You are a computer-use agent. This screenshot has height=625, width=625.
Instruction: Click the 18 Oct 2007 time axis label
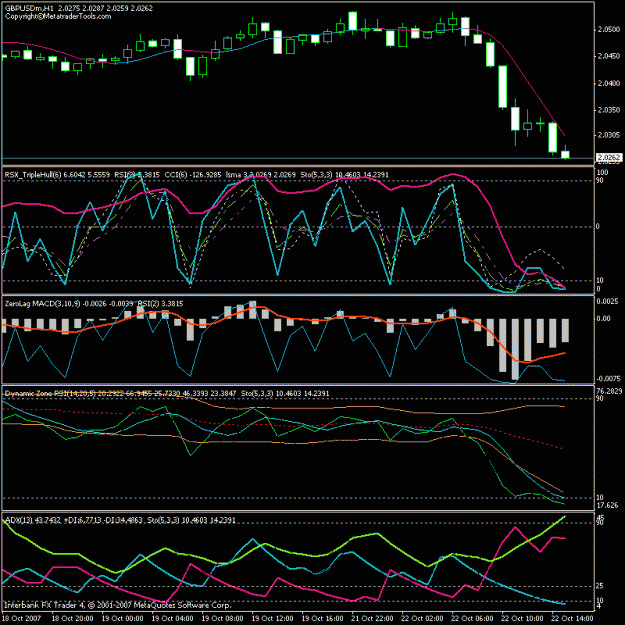pyautogui.click(x=22, y=618)
